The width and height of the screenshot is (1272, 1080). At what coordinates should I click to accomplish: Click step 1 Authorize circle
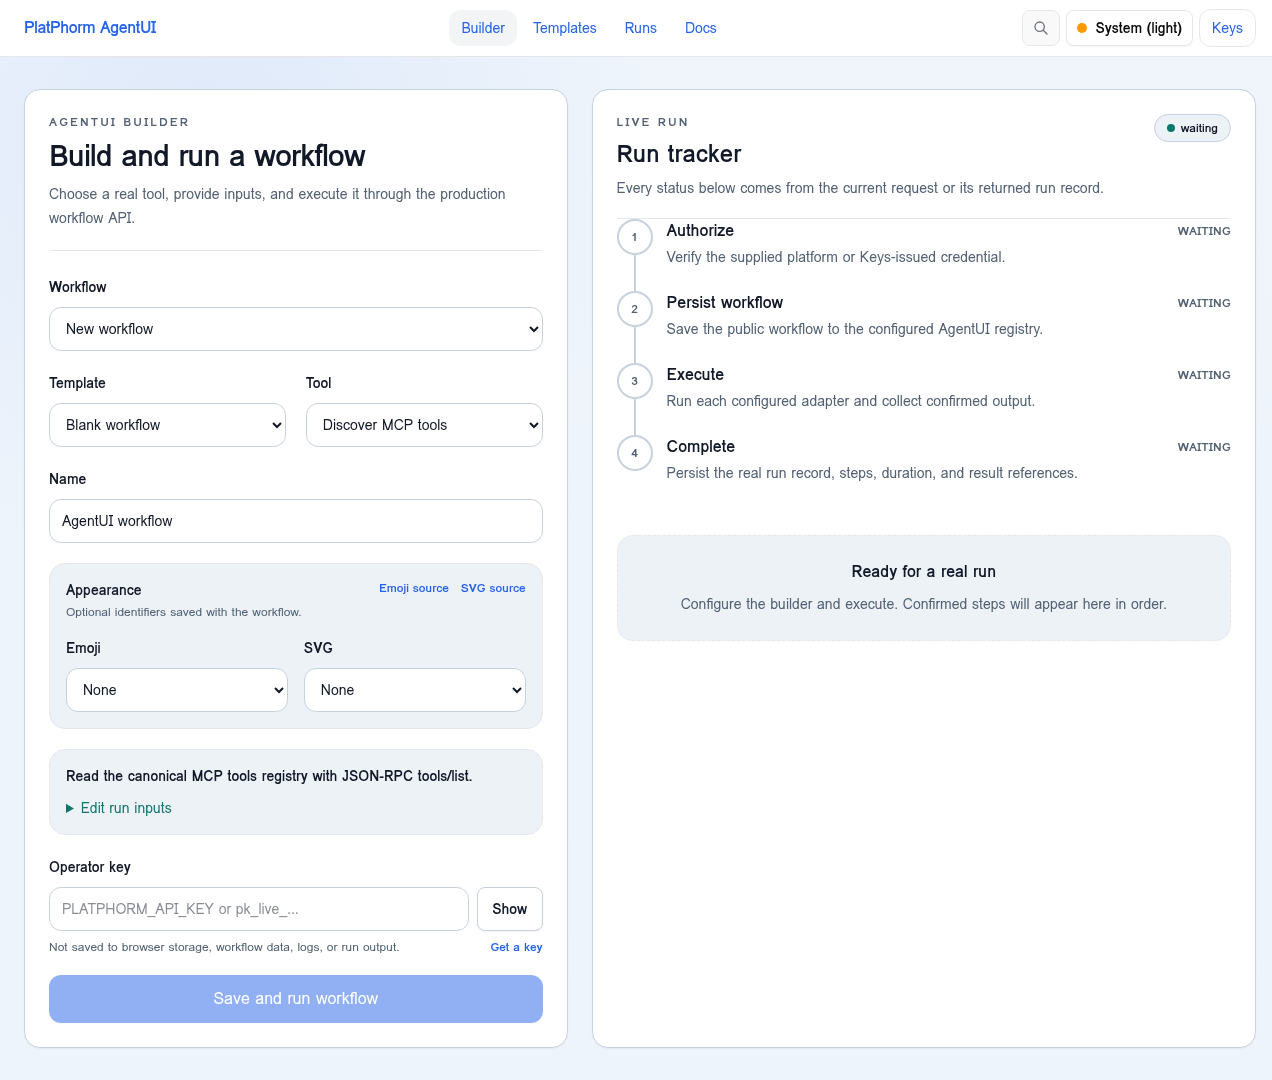(635, 237)
